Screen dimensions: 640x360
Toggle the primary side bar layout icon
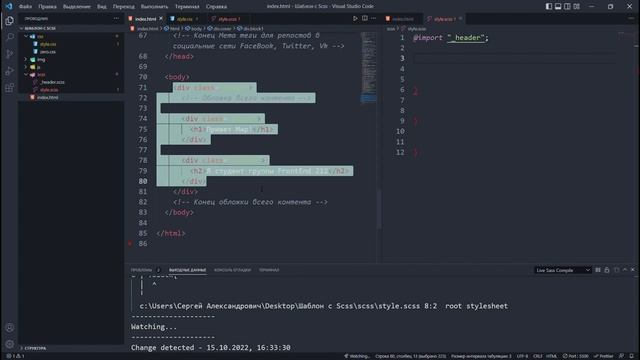(x=549, y=6)
